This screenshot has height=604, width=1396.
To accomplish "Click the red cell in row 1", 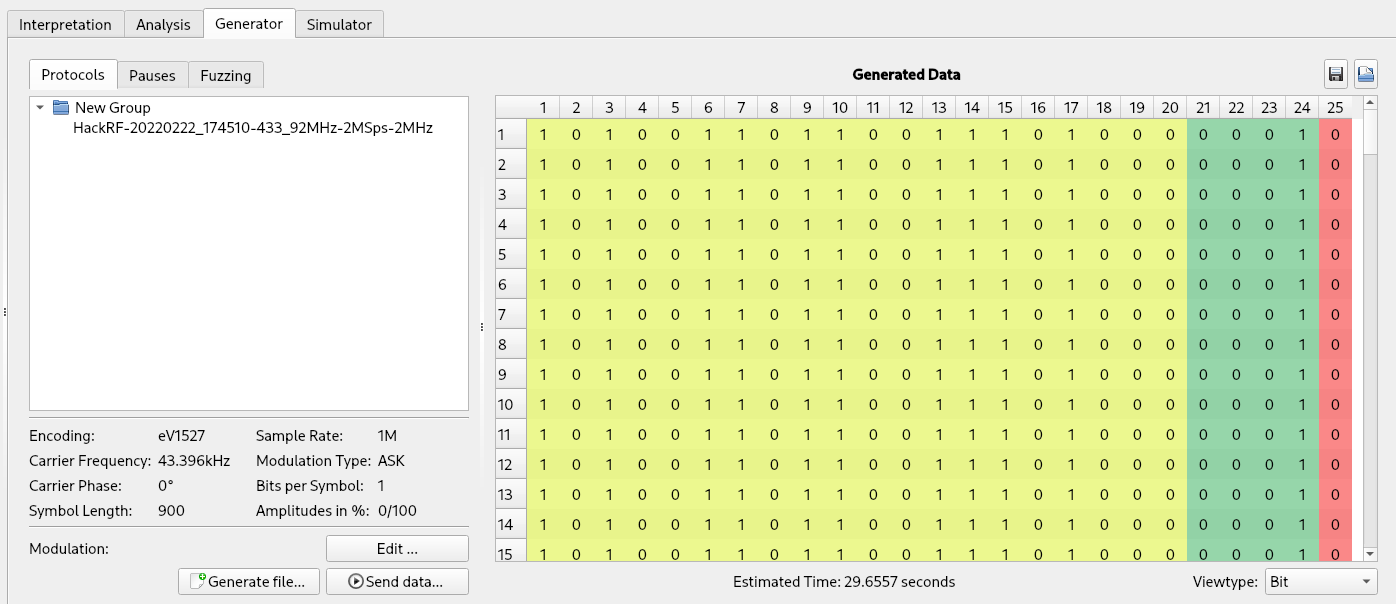I will (x=1335, y=135).
